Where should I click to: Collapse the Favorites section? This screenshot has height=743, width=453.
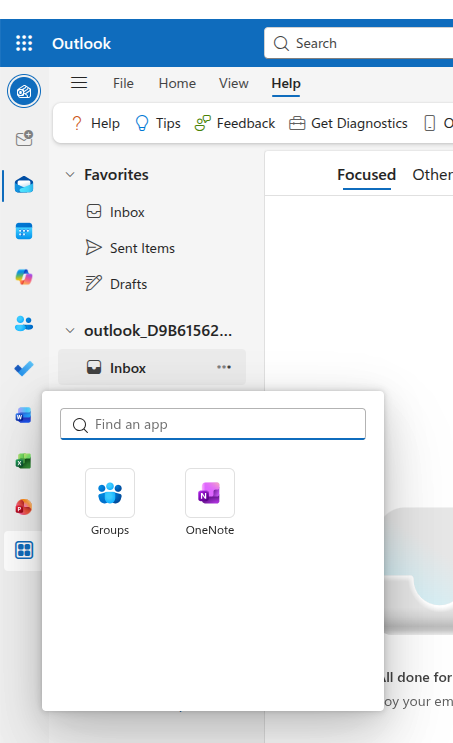coord(70,174)
